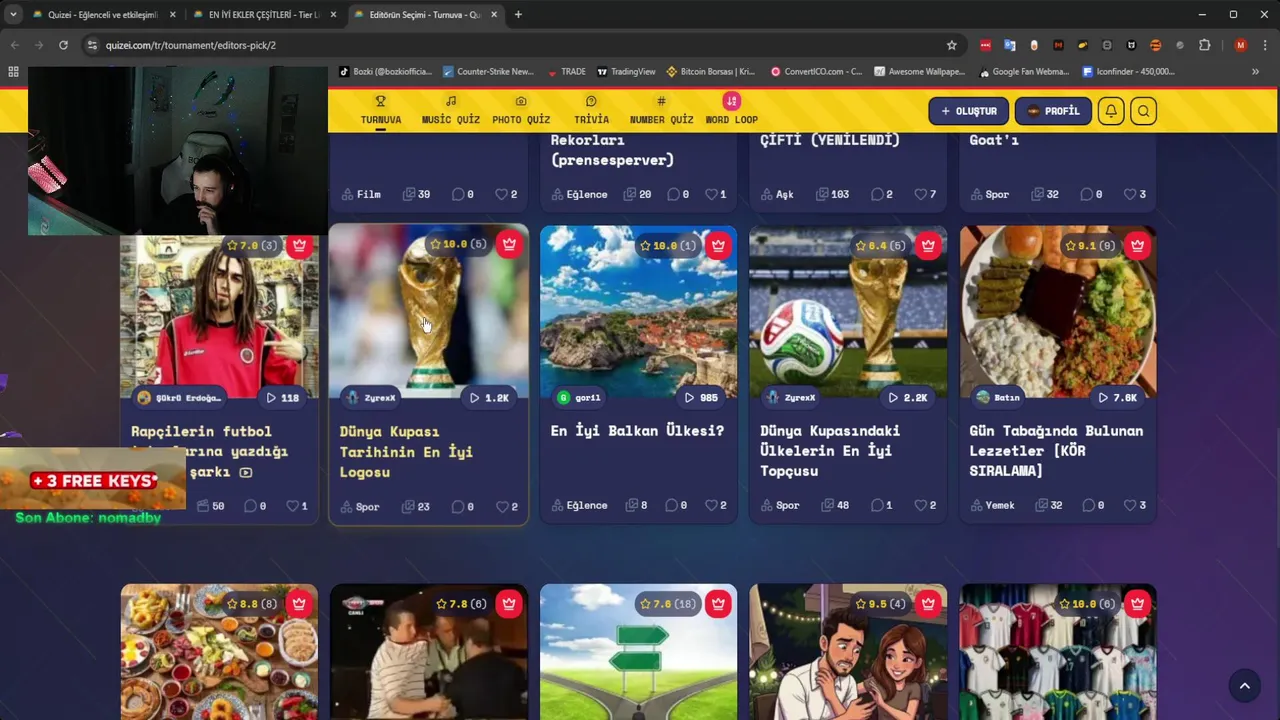Open the Number Quiz section
The height and width of the screenshot is (720, 1280).
point(661,110)
